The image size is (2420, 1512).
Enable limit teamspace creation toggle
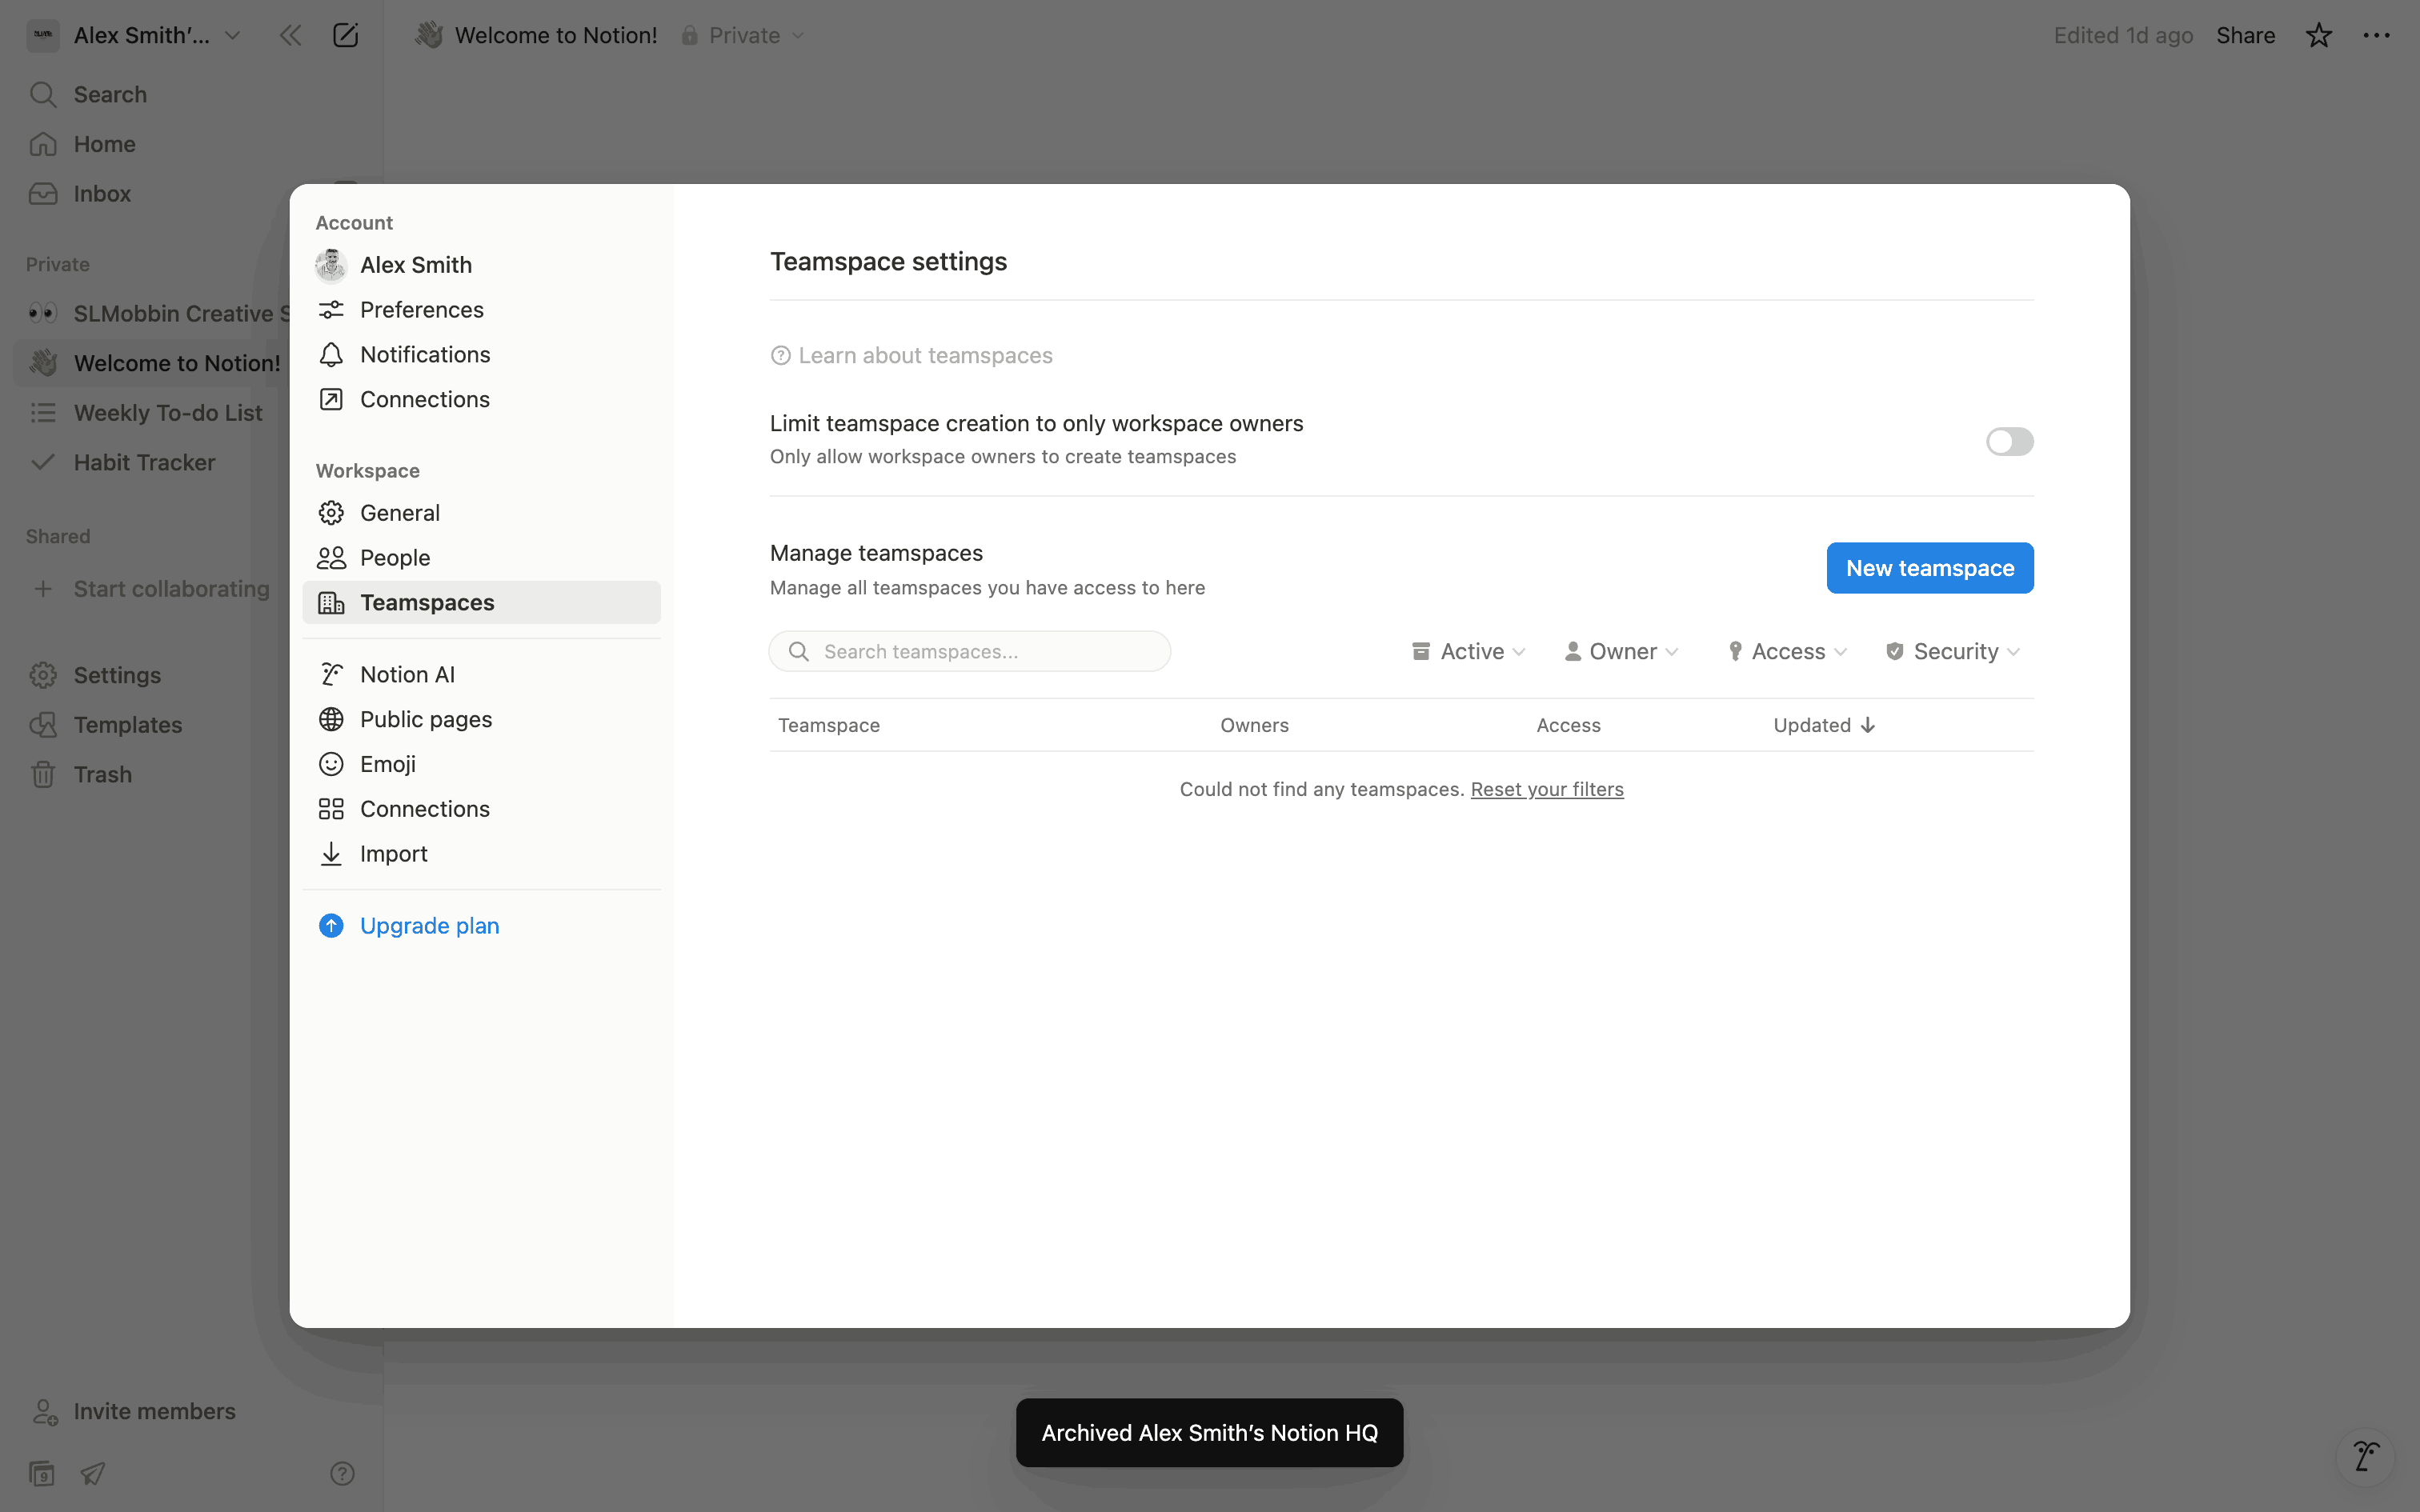point(2009,441)
